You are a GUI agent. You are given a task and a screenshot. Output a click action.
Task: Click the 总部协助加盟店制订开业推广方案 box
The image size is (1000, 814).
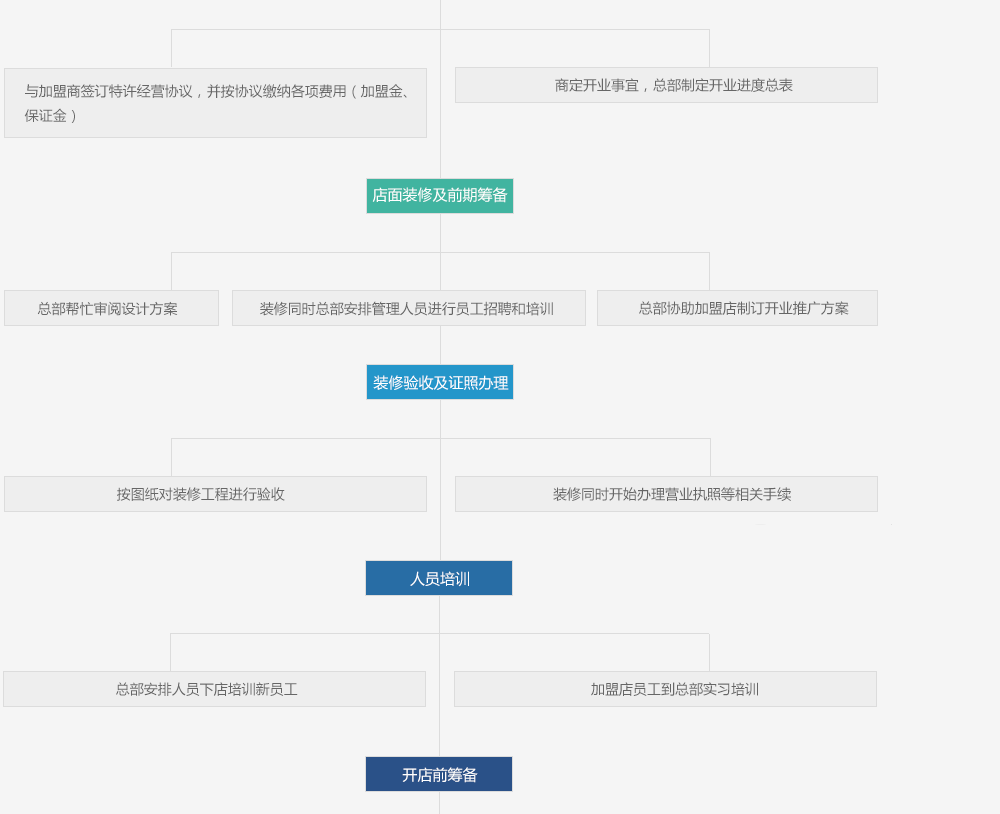tap(737, 308)
